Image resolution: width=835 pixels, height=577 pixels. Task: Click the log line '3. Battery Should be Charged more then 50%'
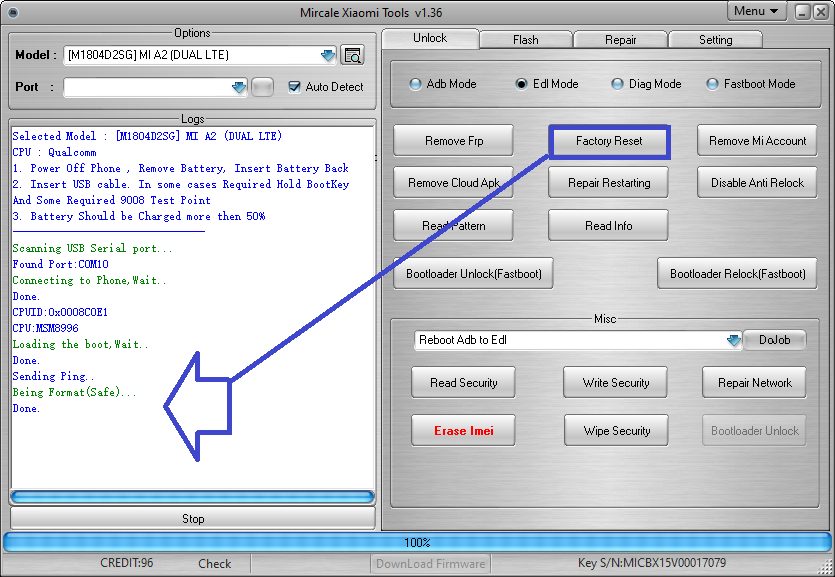(138, 216)
